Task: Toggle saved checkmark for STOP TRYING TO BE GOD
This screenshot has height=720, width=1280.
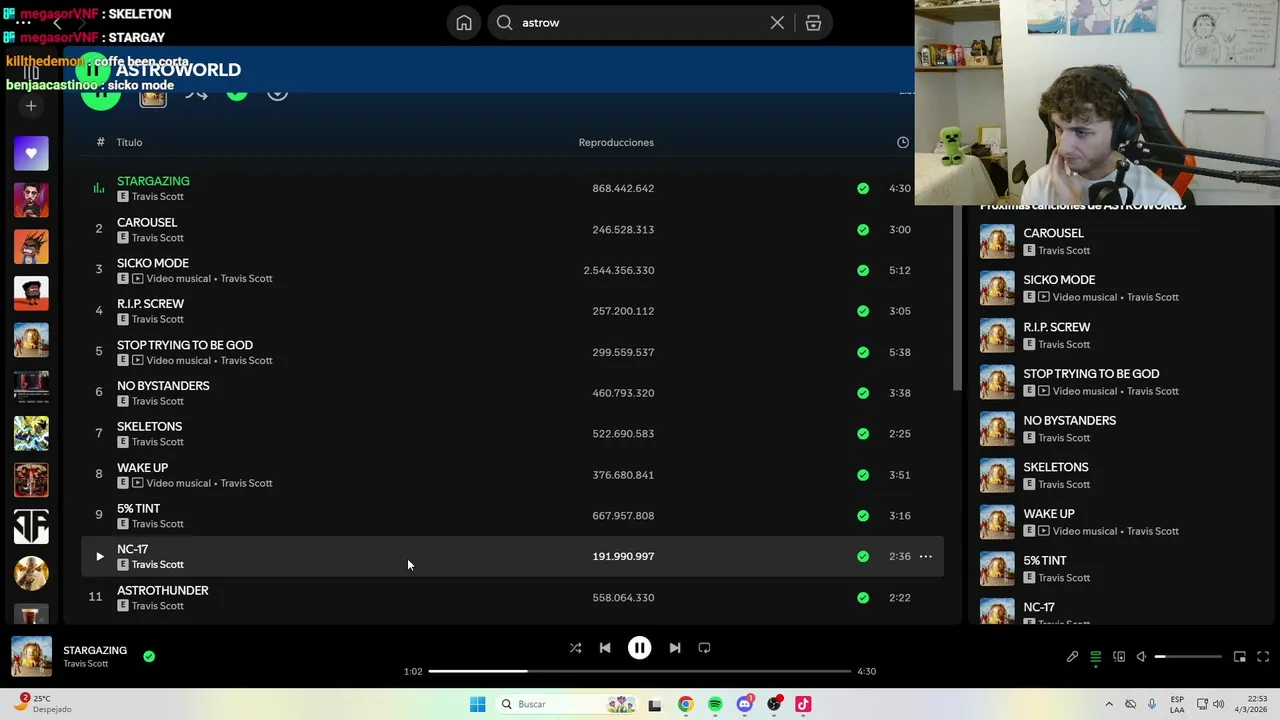Action: coord(863,352)
